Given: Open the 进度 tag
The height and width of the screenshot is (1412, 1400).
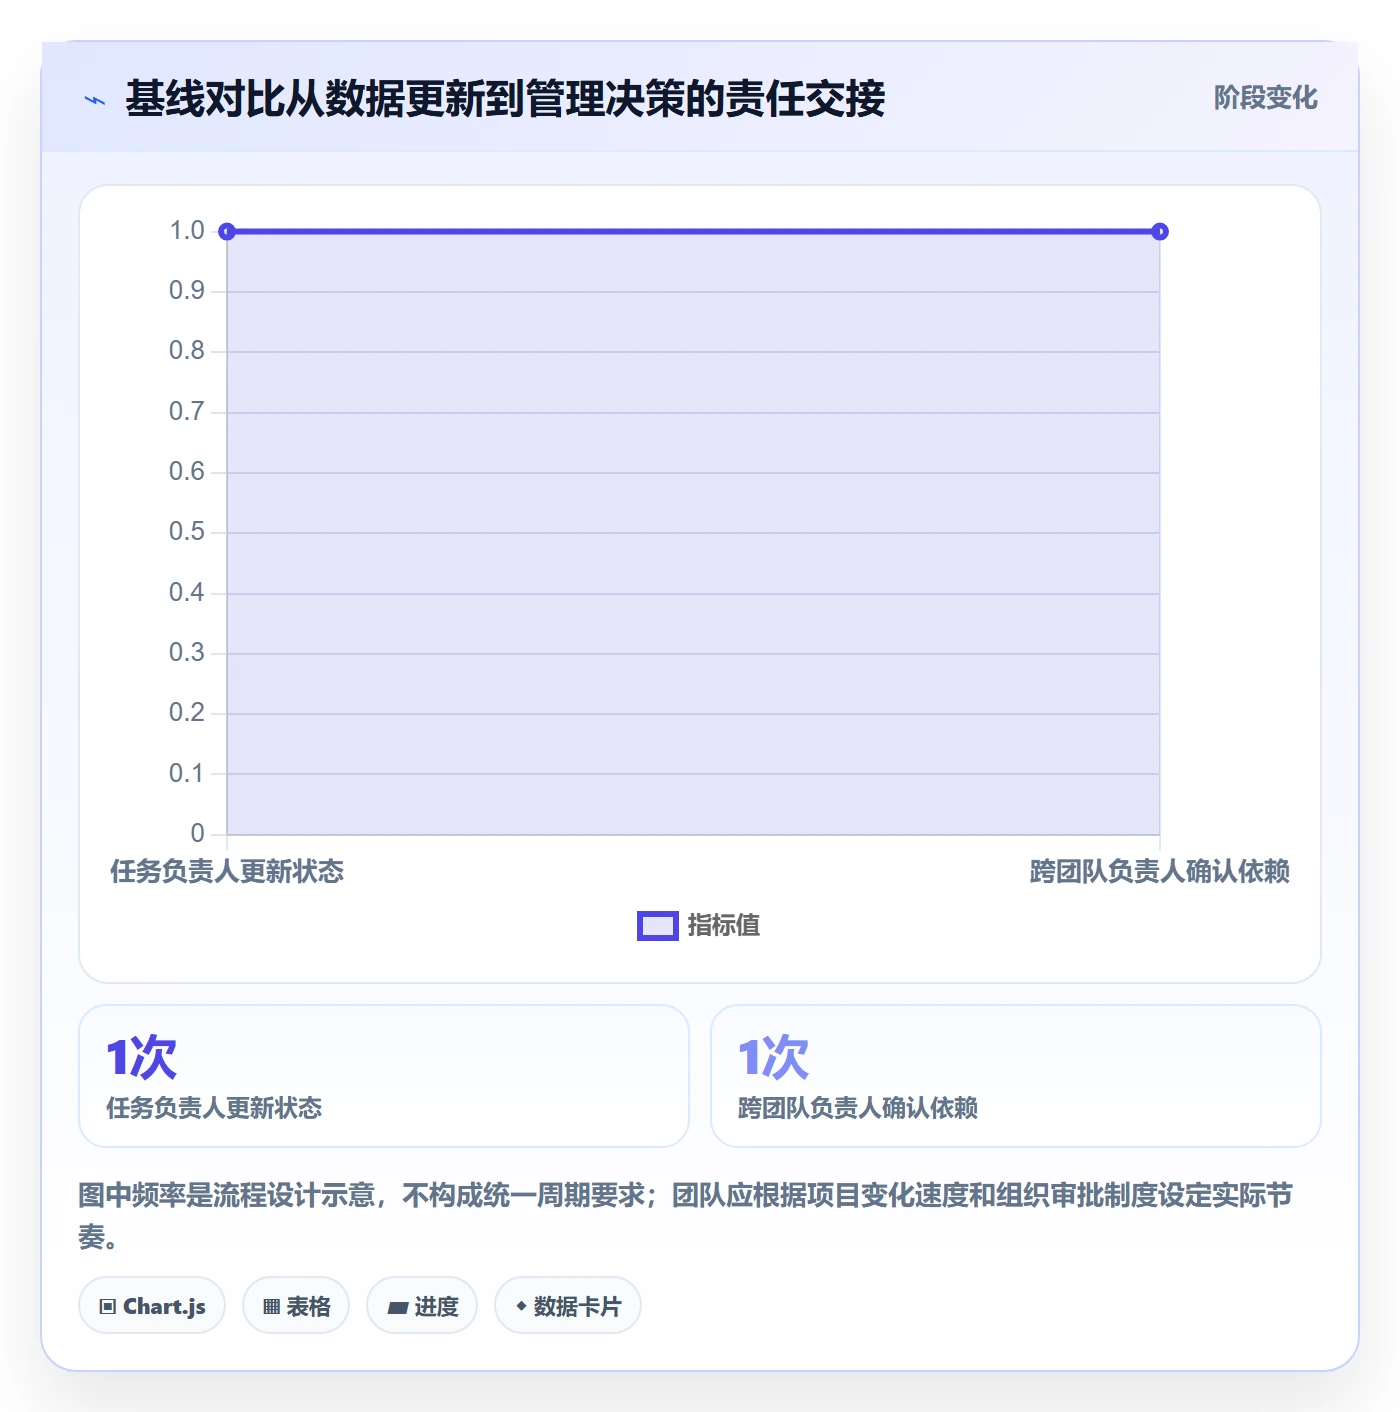Looking at the screenshot, I should 422,1306.
